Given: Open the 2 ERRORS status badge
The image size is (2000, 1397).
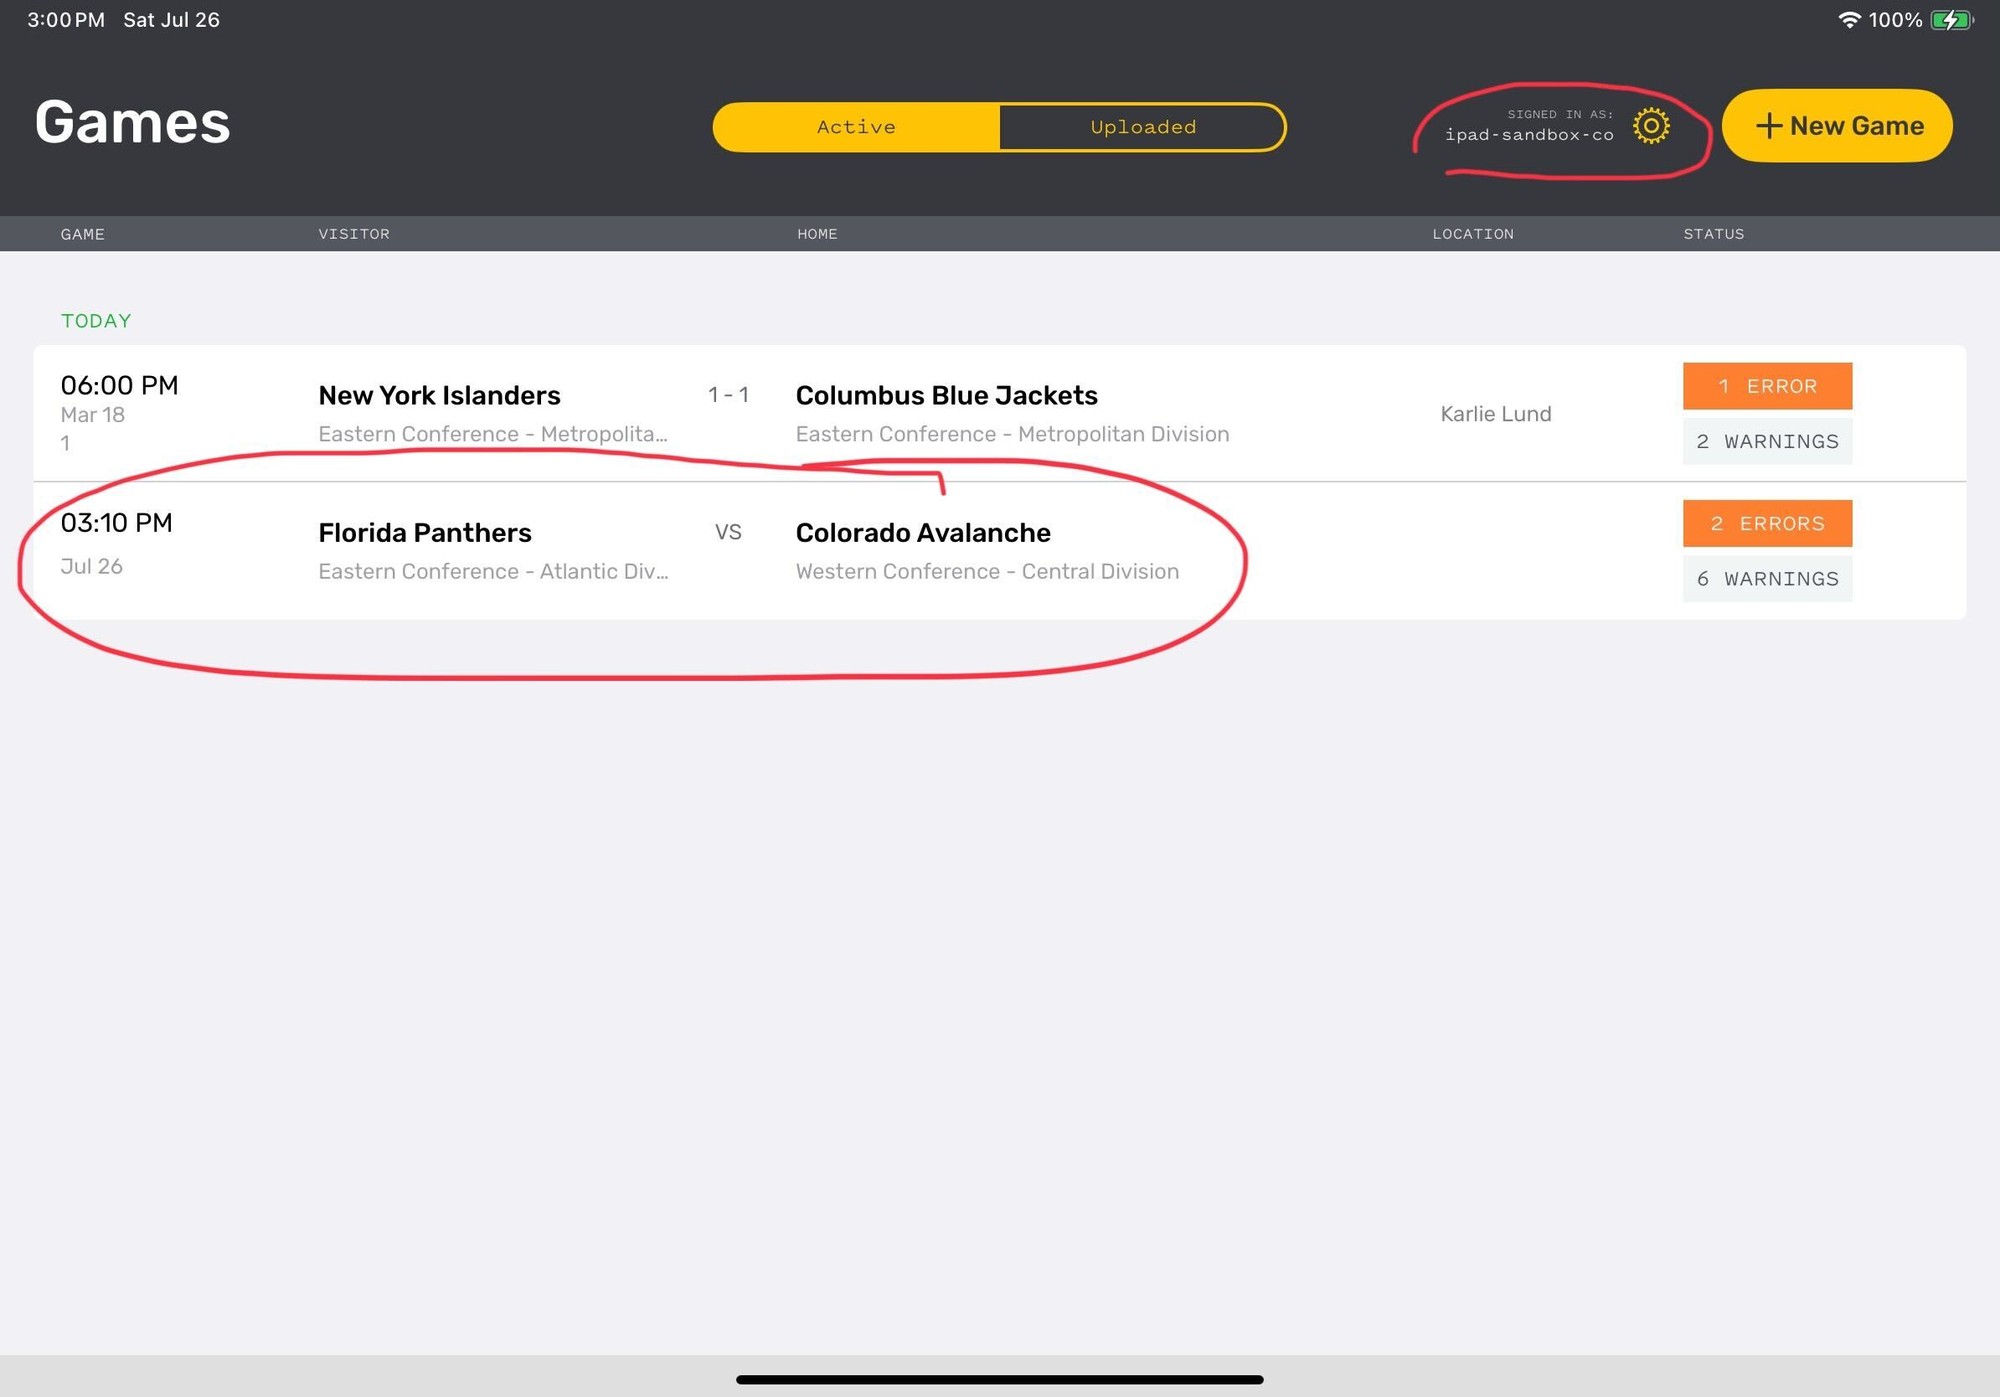Looking at the screenshot, I should pyautogui.click(x=1767, y=523).
